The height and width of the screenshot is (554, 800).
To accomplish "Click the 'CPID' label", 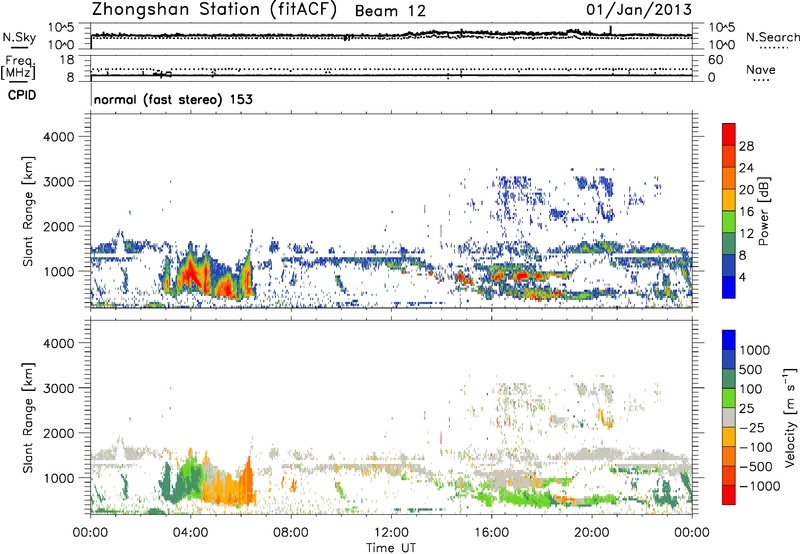I will tap(22, 95).
